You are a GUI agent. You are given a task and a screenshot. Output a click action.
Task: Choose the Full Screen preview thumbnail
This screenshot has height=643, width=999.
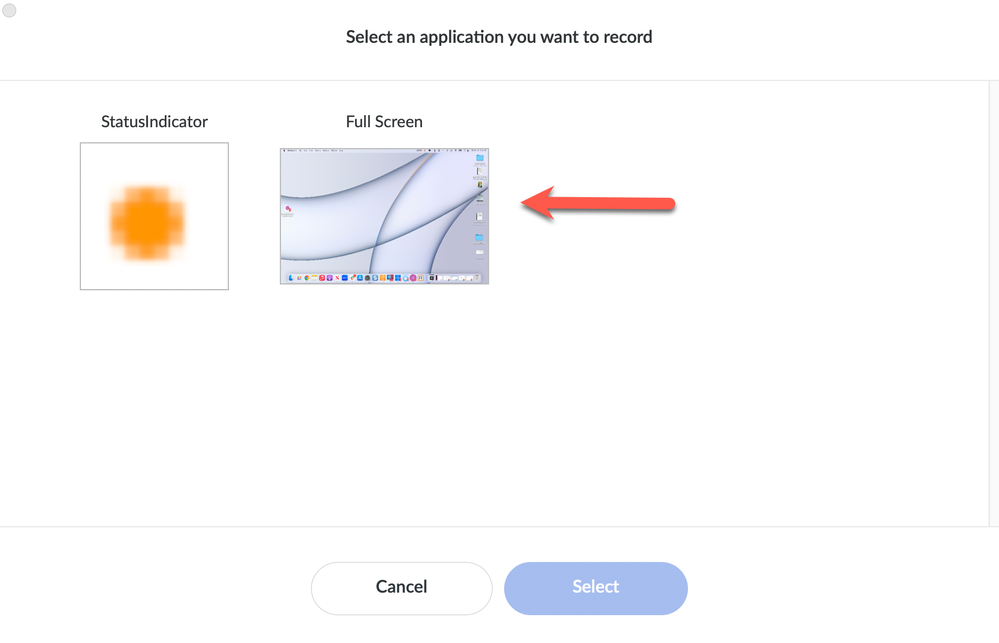pyautogui.click(x=384, y=216)
